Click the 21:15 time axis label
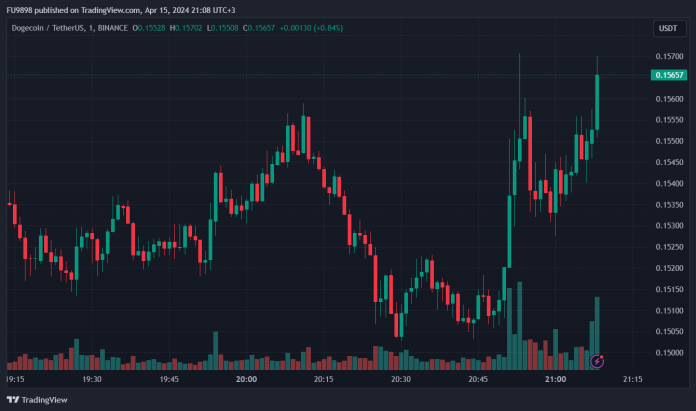Image resolution: width=696 pixels, height=411 pixels. point(632,380)
